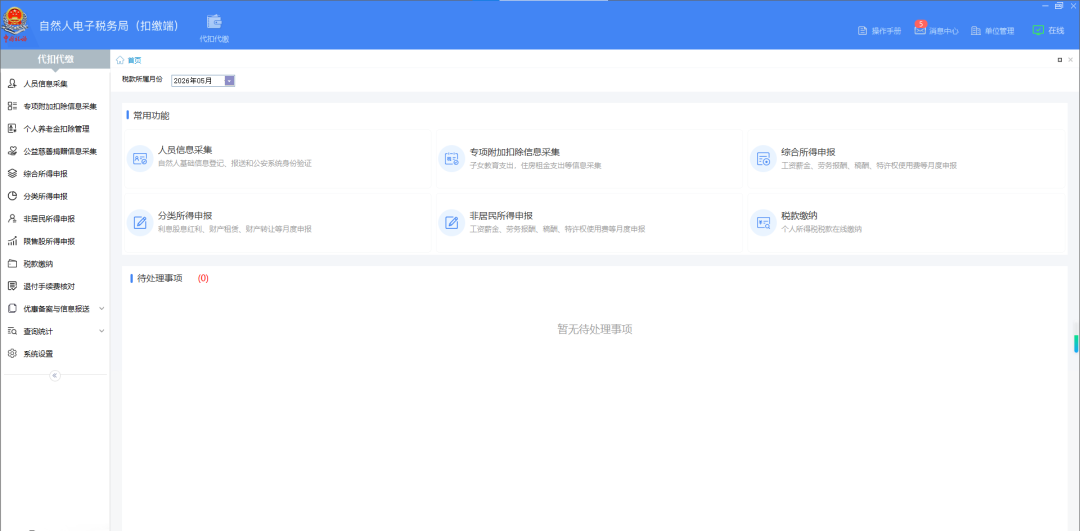
Task: Click the 公益慈善捐赠信息采集 sidebar icon
Action: click(x=12, y=151)
